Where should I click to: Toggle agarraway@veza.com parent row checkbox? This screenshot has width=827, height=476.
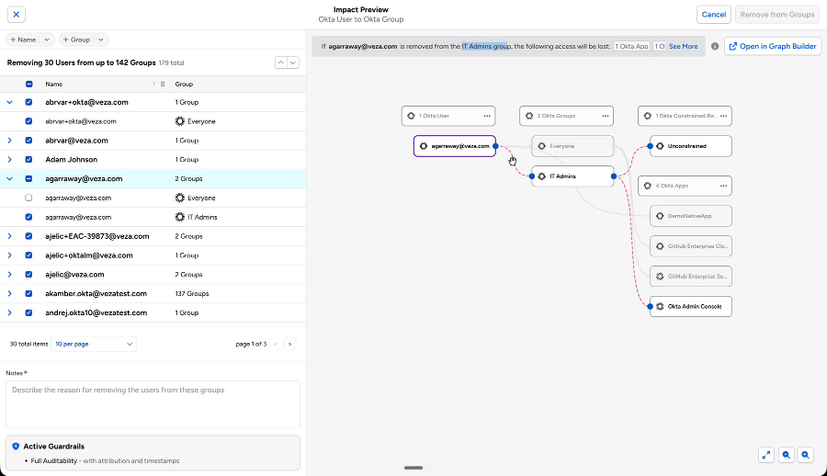(29, 179)
